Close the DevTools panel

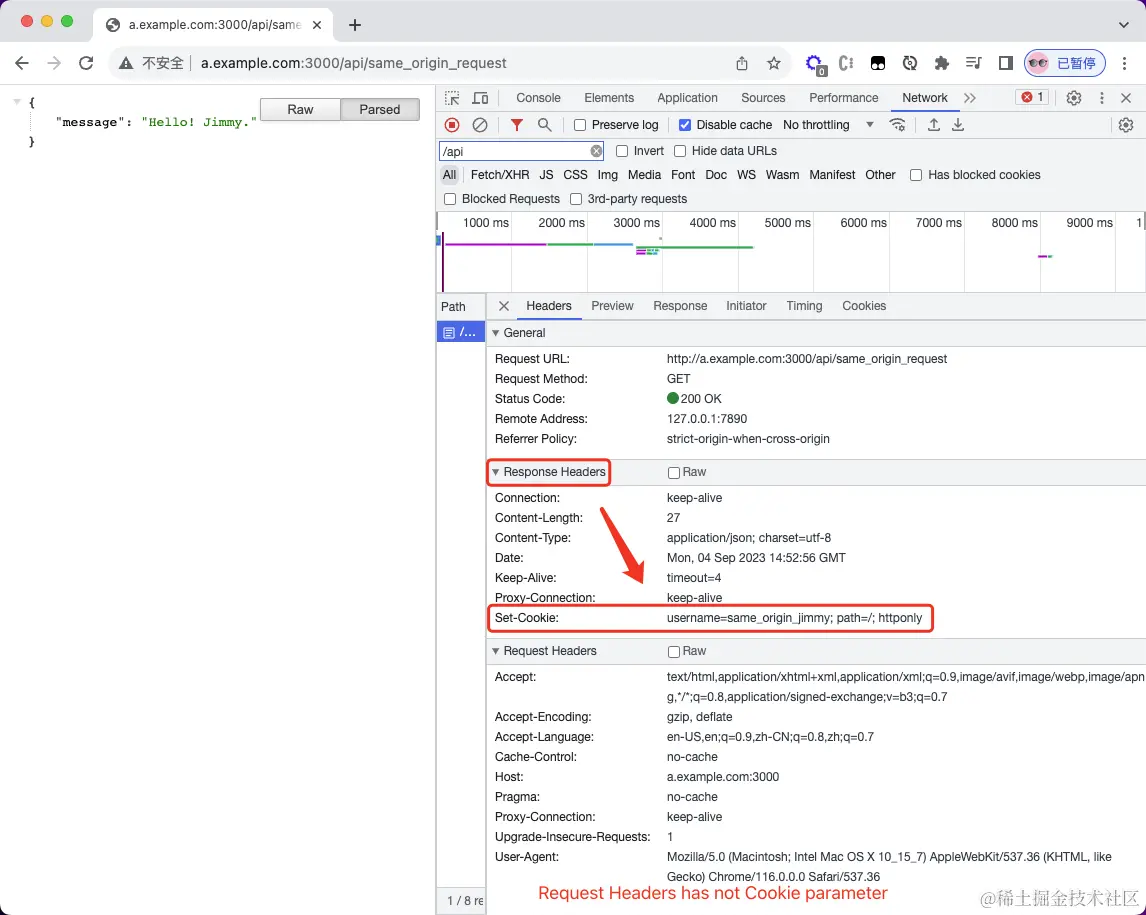click(x=1126, y=98)
